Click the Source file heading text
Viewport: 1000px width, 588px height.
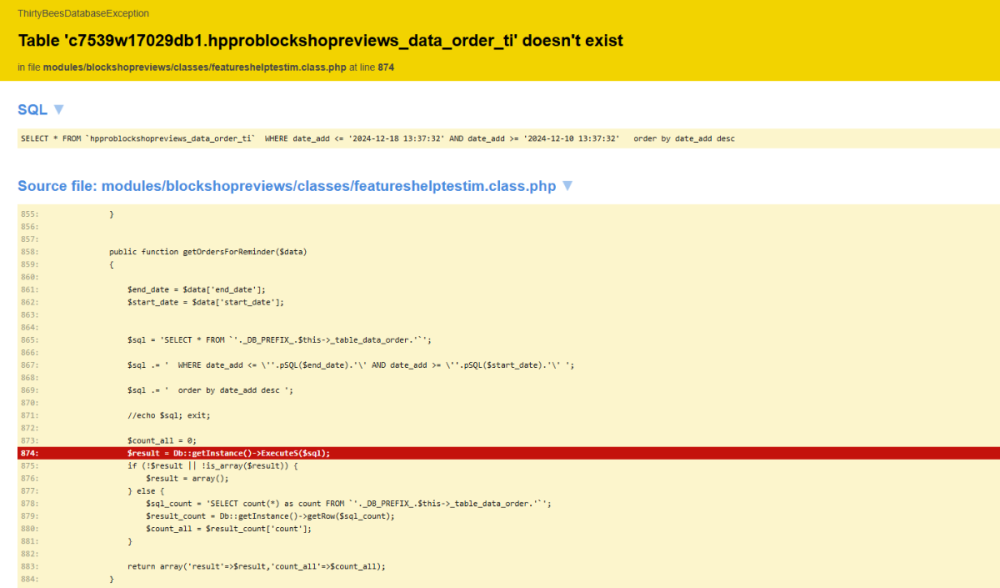(286, 186)
